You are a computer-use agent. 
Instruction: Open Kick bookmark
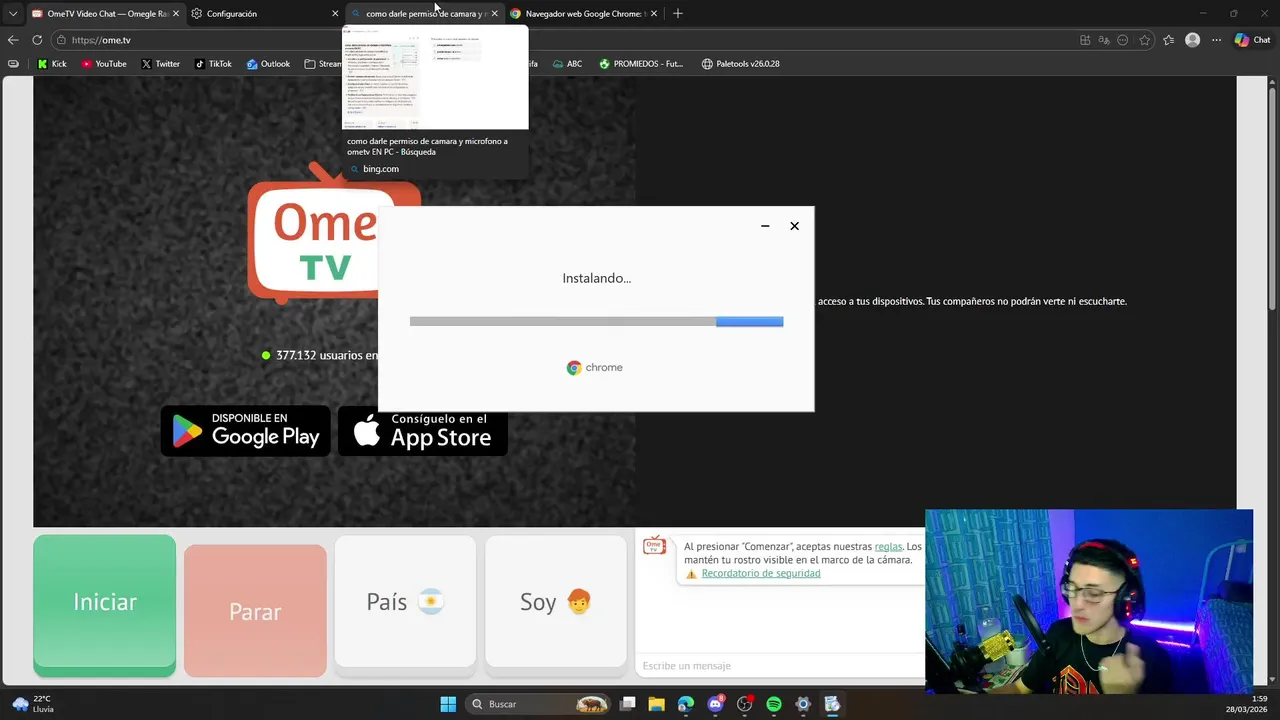(52, 64)
